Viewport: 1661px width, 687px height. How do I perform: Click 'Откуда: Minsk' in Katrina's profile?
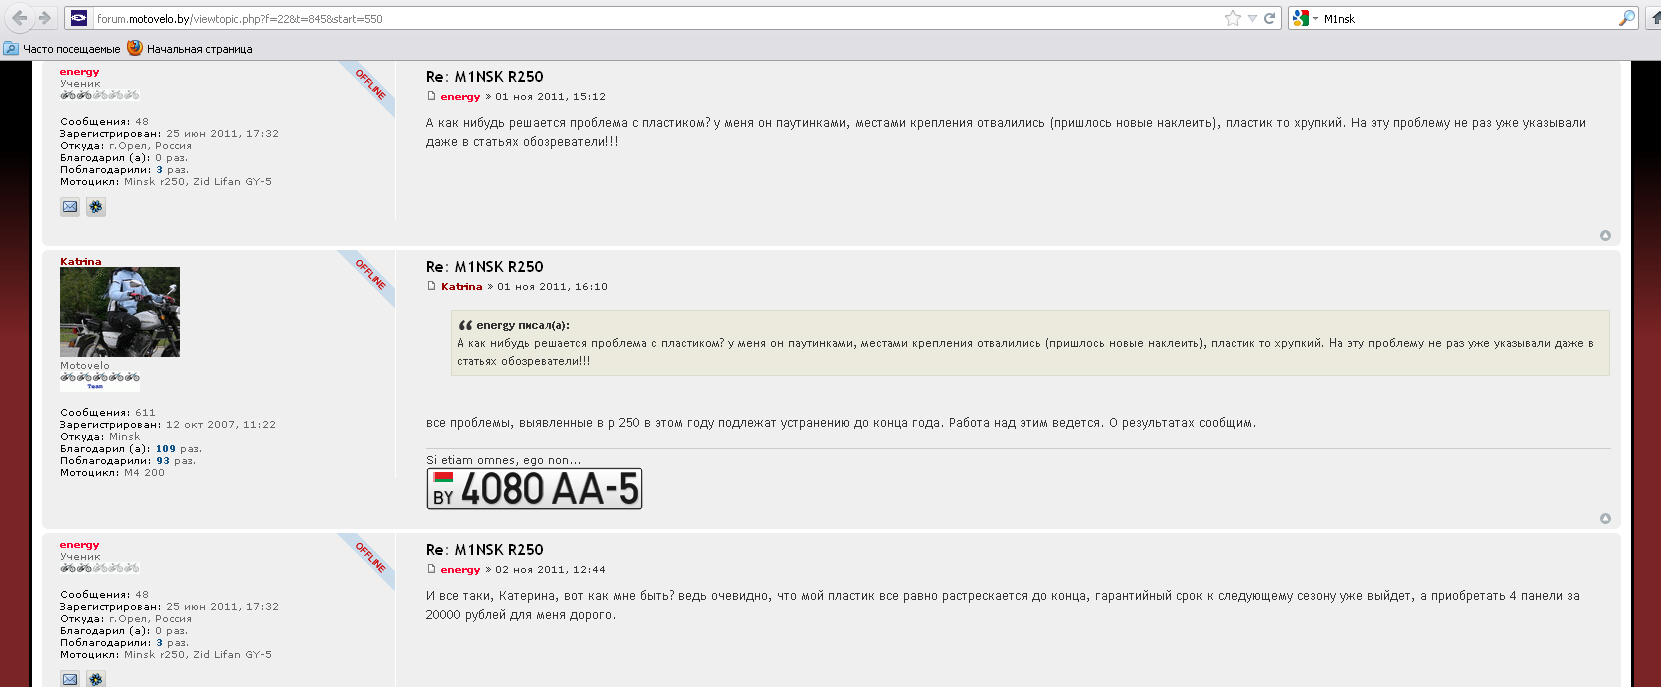(x=100, y=437)
